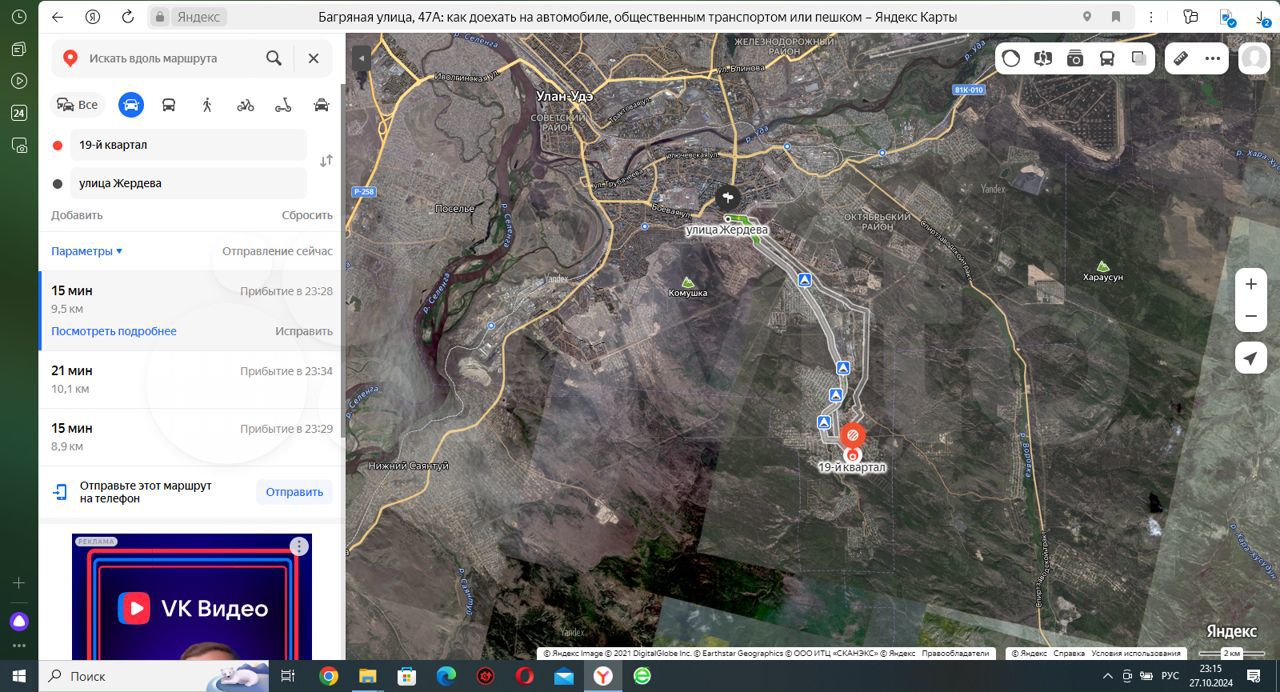1280x692 pixels.
Task: Open Chrome from the taskbar
Action: pos(328,676)
